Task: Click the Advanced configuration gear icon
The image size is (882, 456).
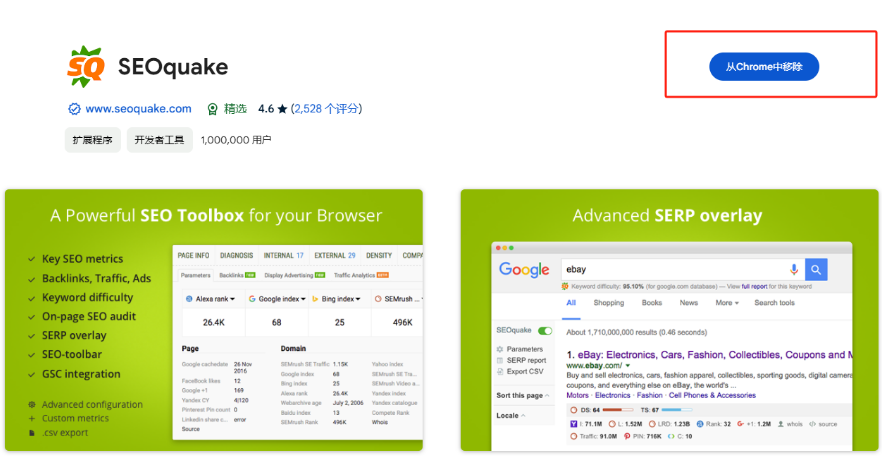Action: click(x=32, y=404)
